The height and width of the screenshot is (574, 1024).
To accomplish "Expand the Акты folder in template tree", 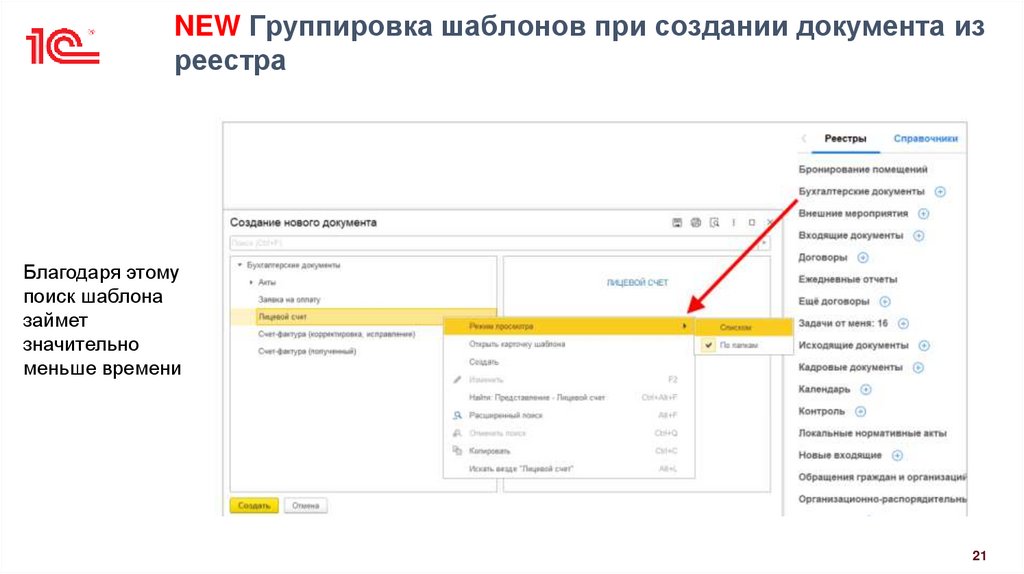I will click(x=251, y=282).
